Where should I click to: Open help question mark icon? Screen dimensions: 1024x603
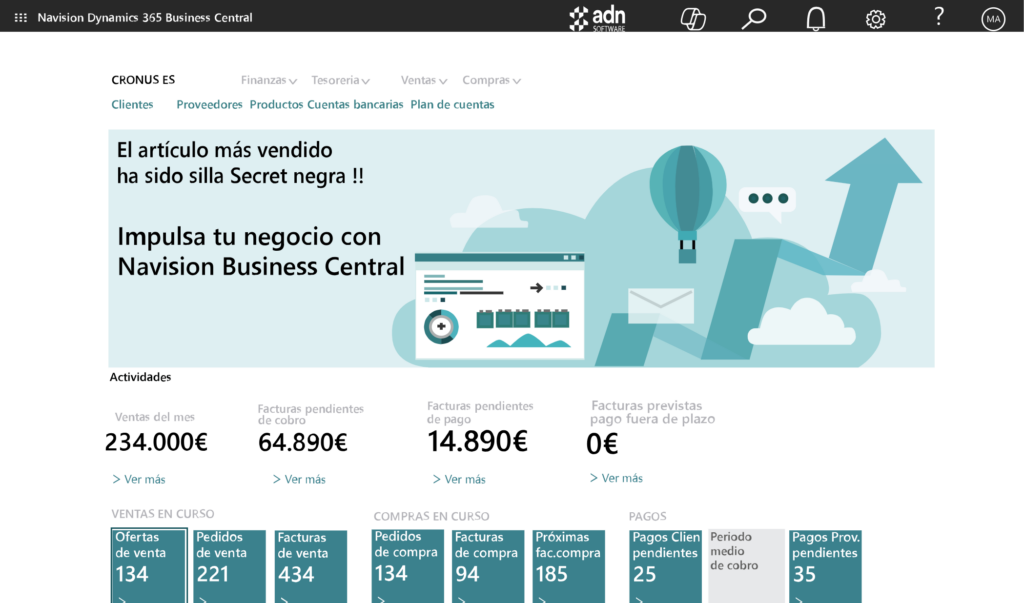(938, 16)
